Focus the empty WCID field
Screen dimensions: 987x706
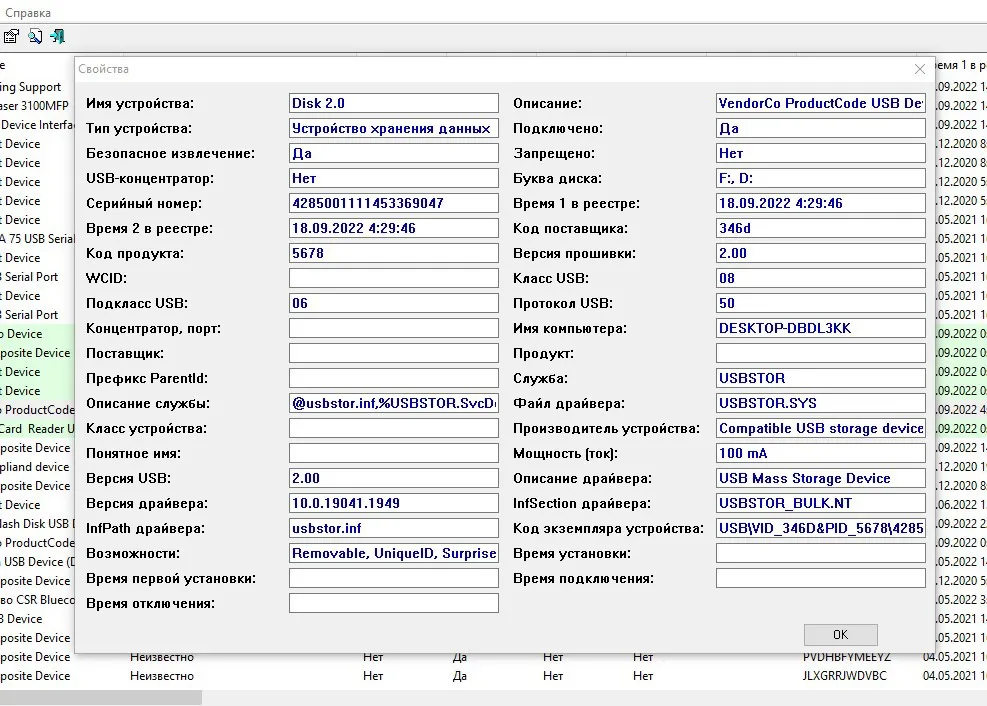pos(393,278)
